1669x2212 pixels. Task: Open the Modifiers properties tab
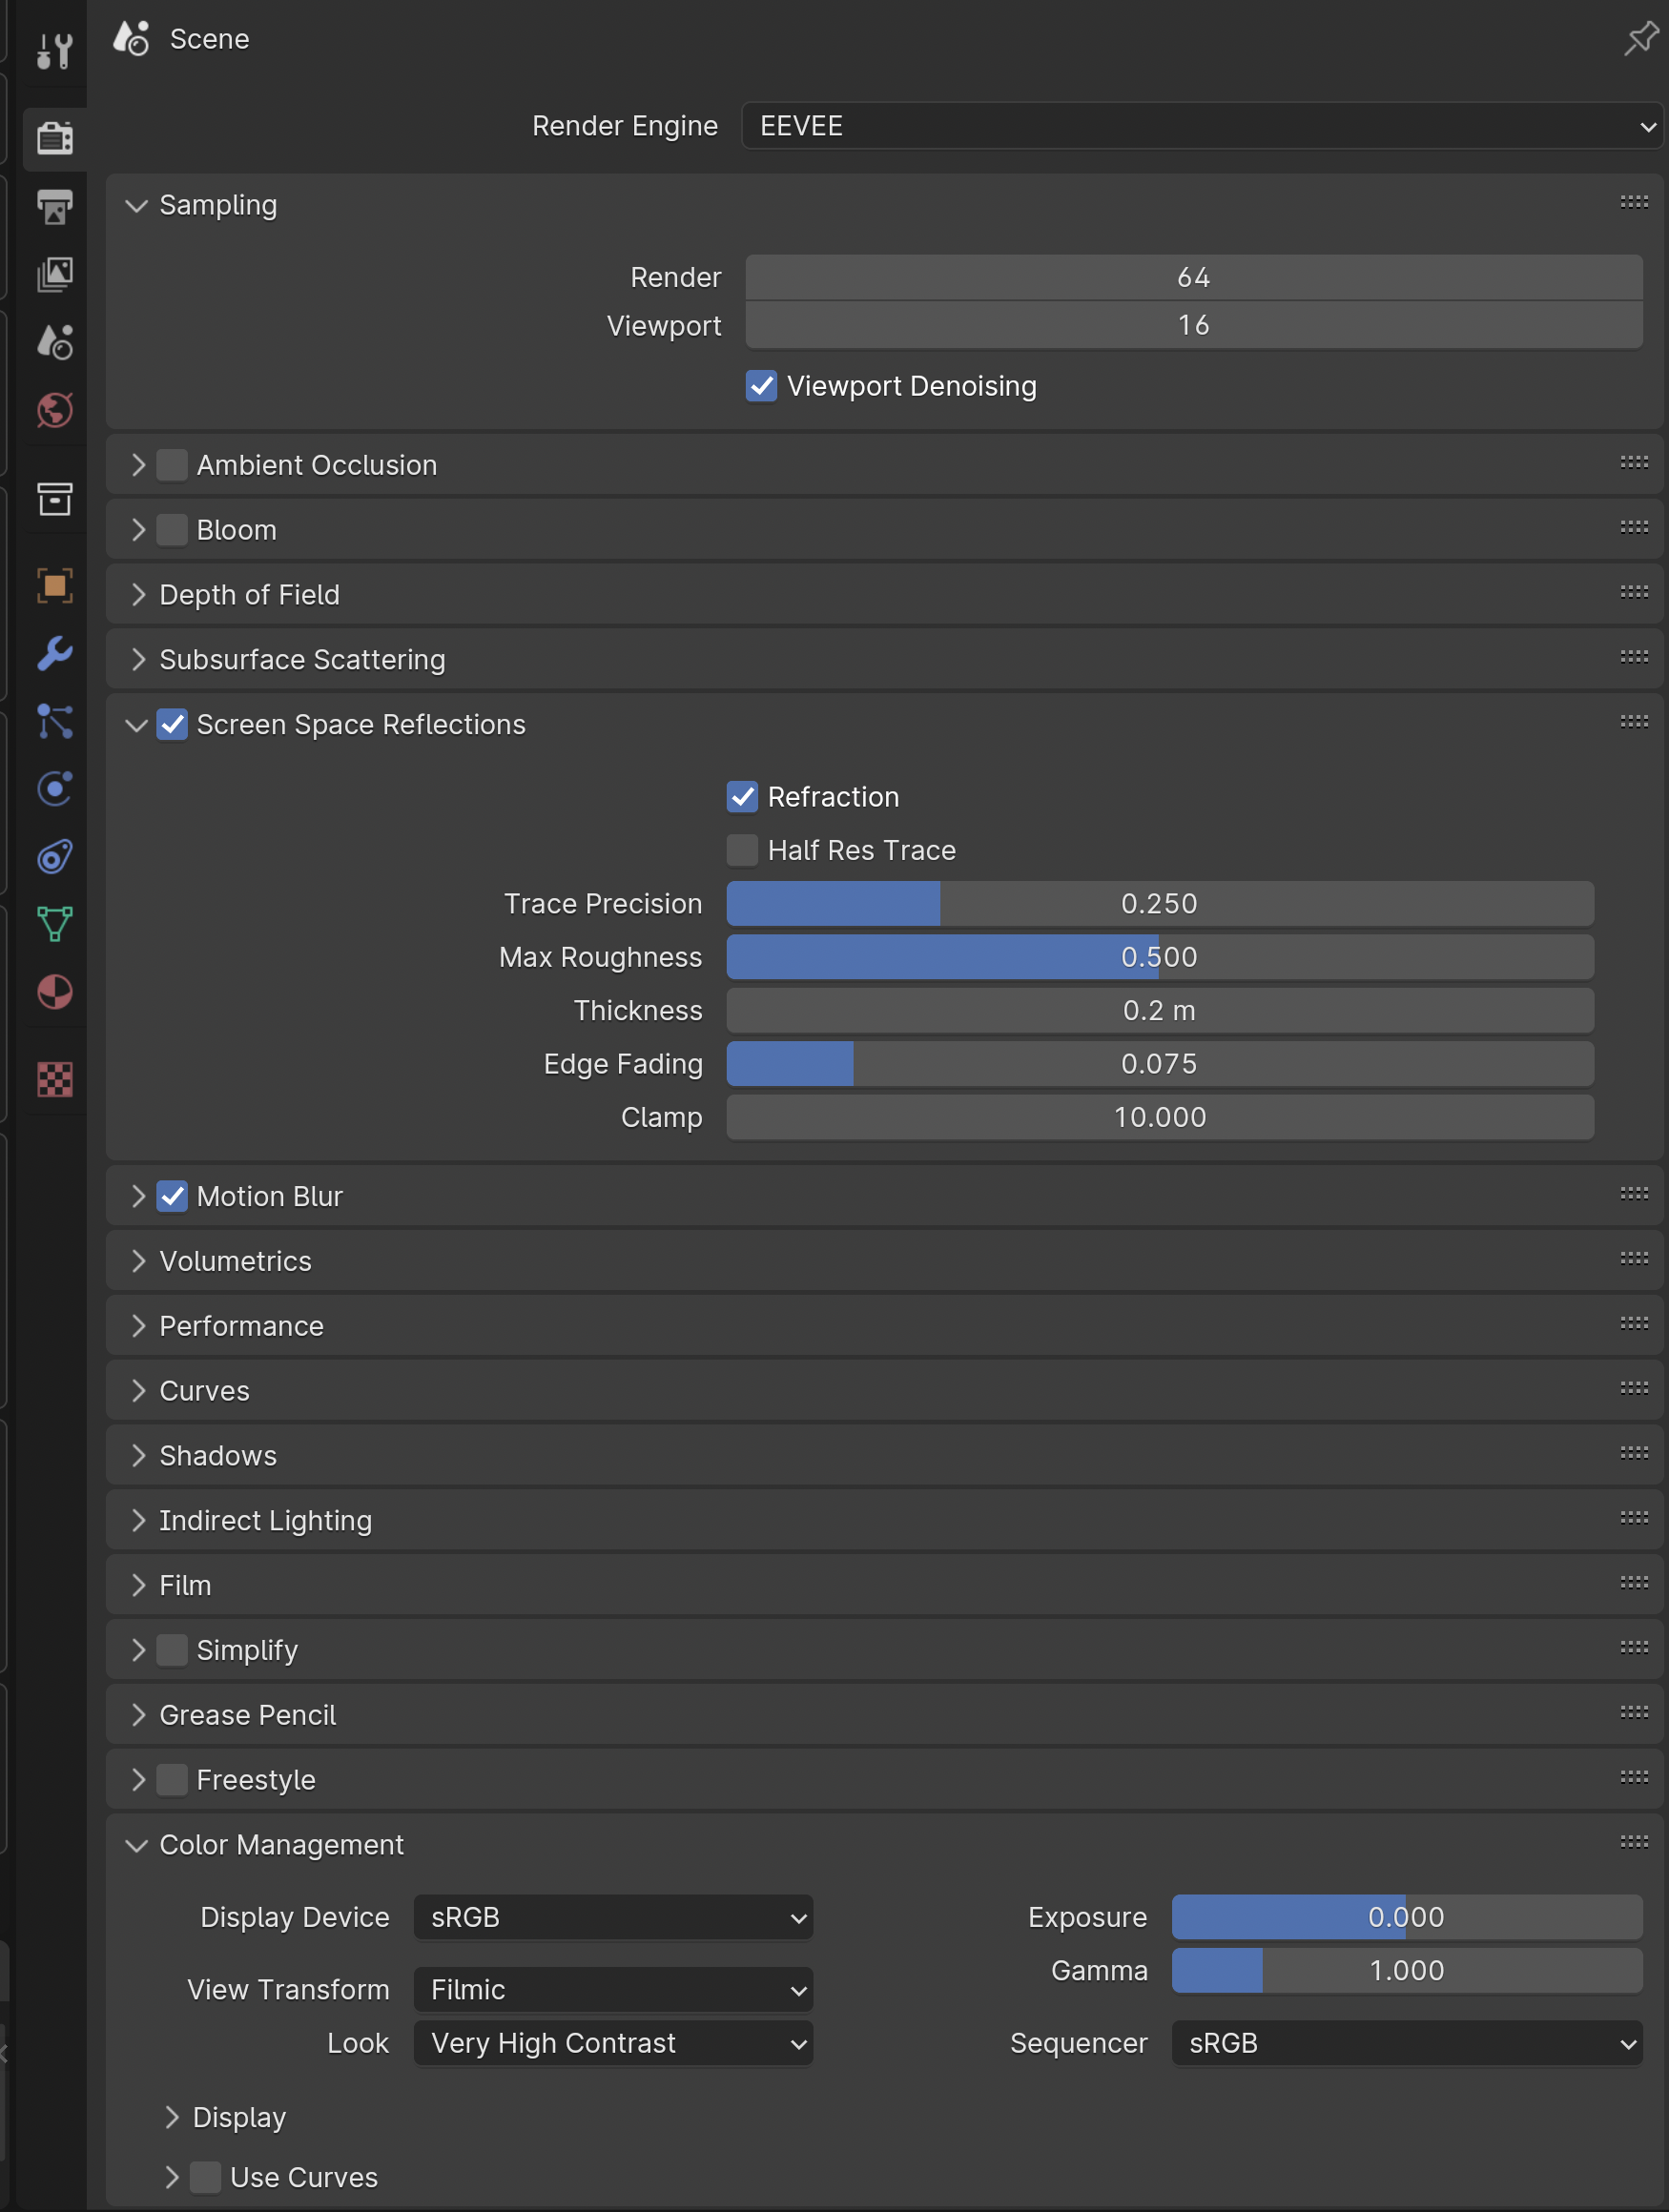tap(54, 653)
